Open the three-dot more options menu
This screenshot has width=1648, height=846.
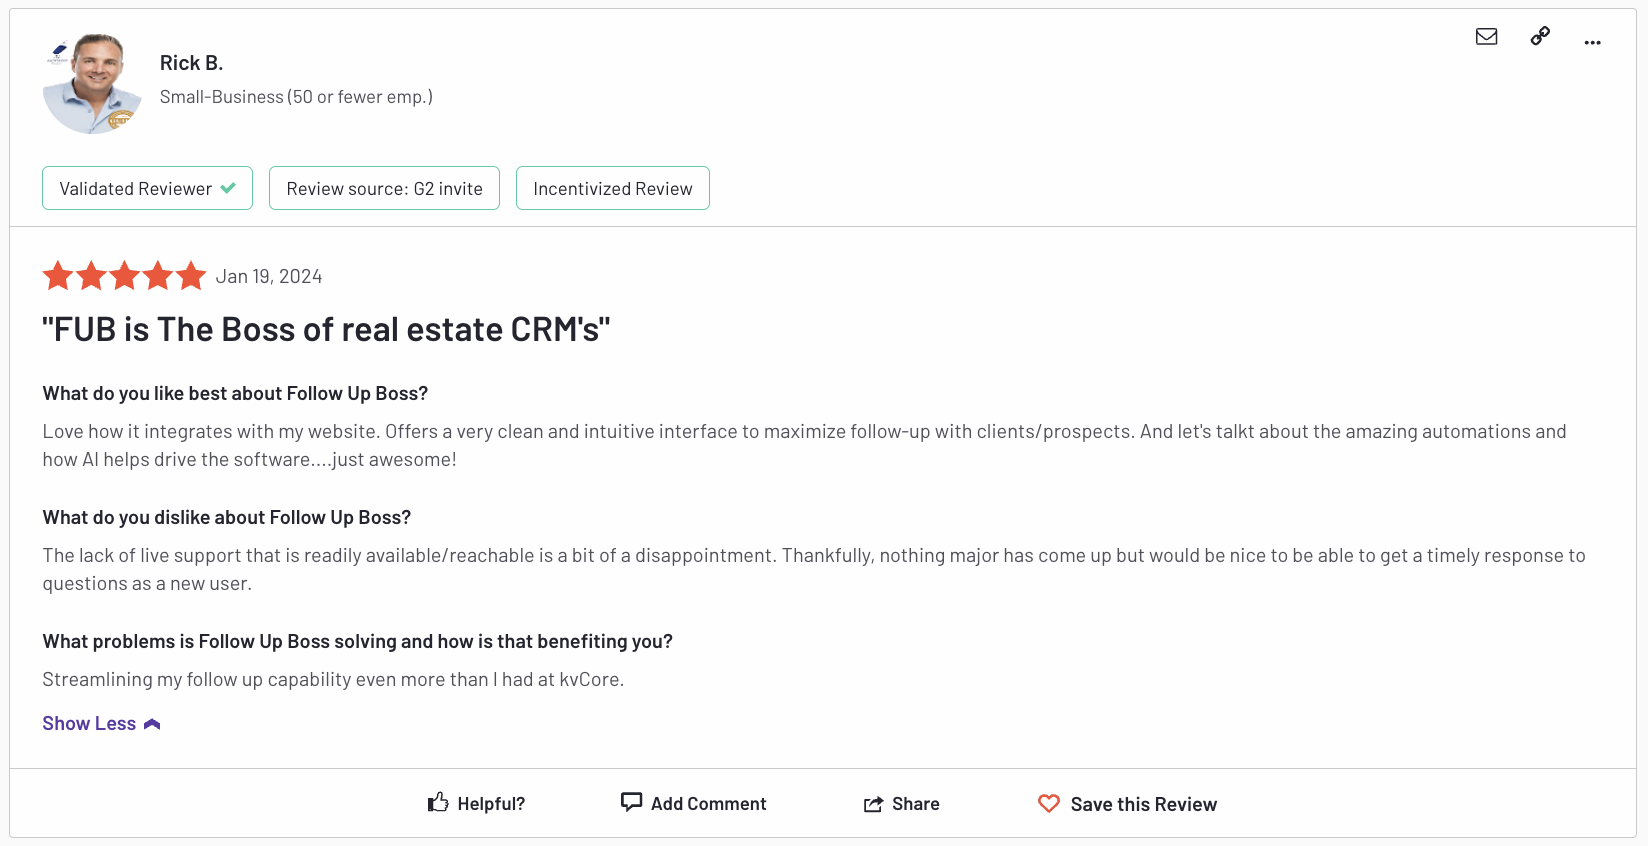point(1592,43)
